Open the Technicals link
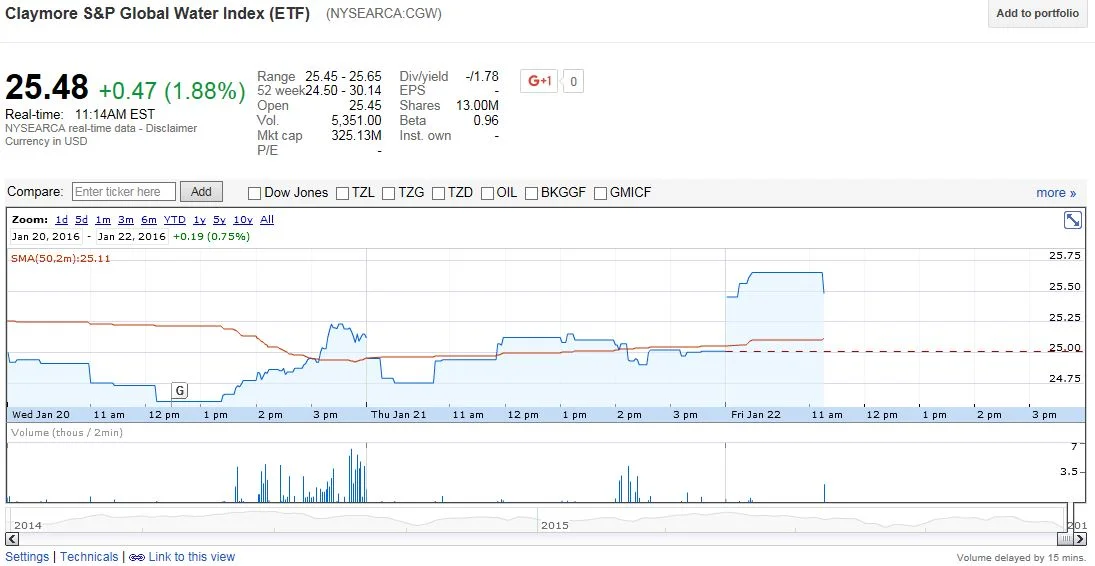1095x566 pixels. (x=89, y=557)
